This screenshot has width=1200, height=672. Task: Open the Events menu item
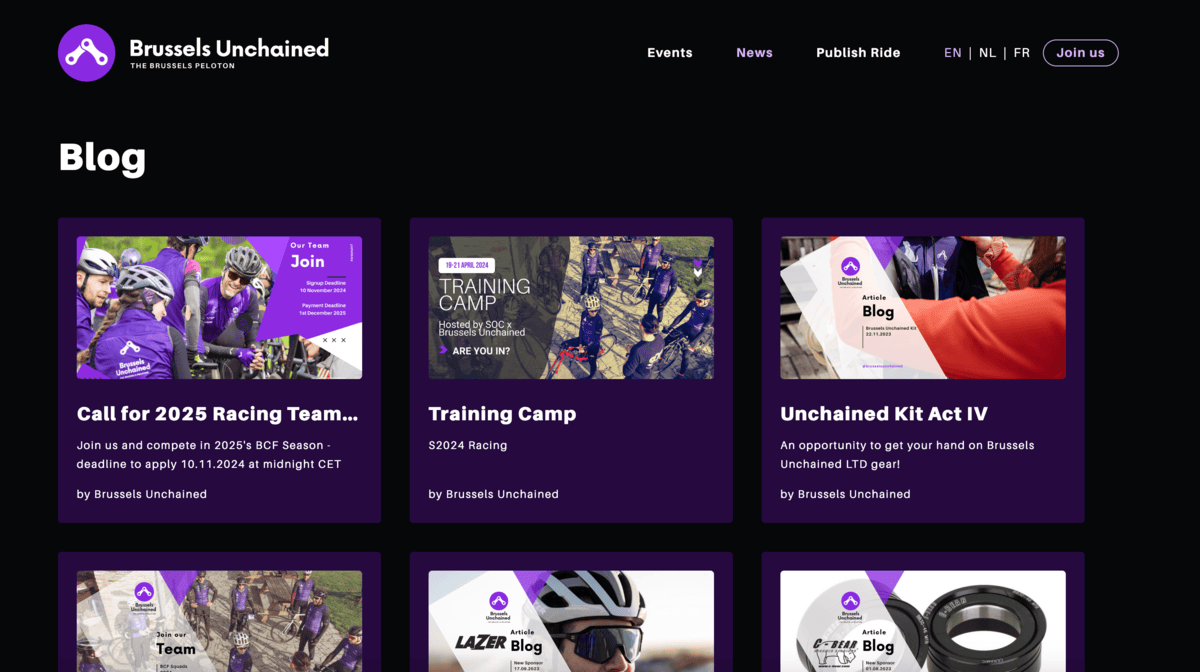click(670, 53)
